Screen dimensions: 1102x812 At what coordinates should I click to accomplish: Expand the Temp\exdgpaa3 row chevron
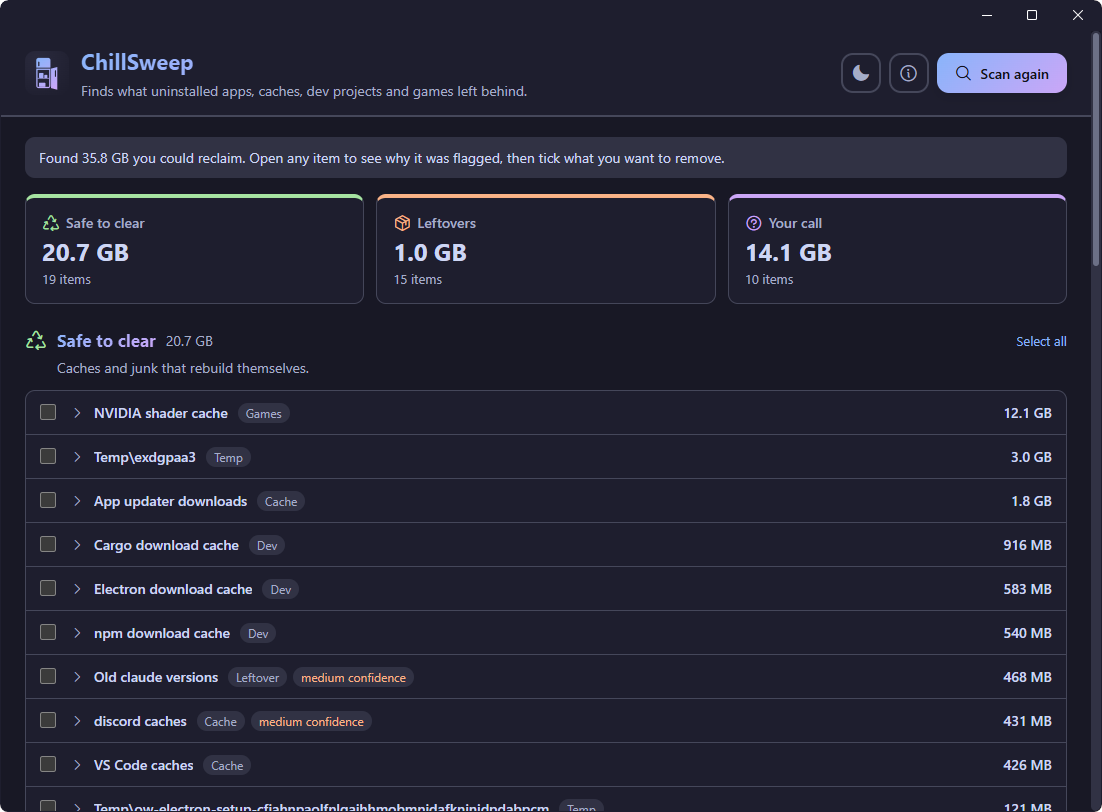pyautogui.click(x=77, y=457)
